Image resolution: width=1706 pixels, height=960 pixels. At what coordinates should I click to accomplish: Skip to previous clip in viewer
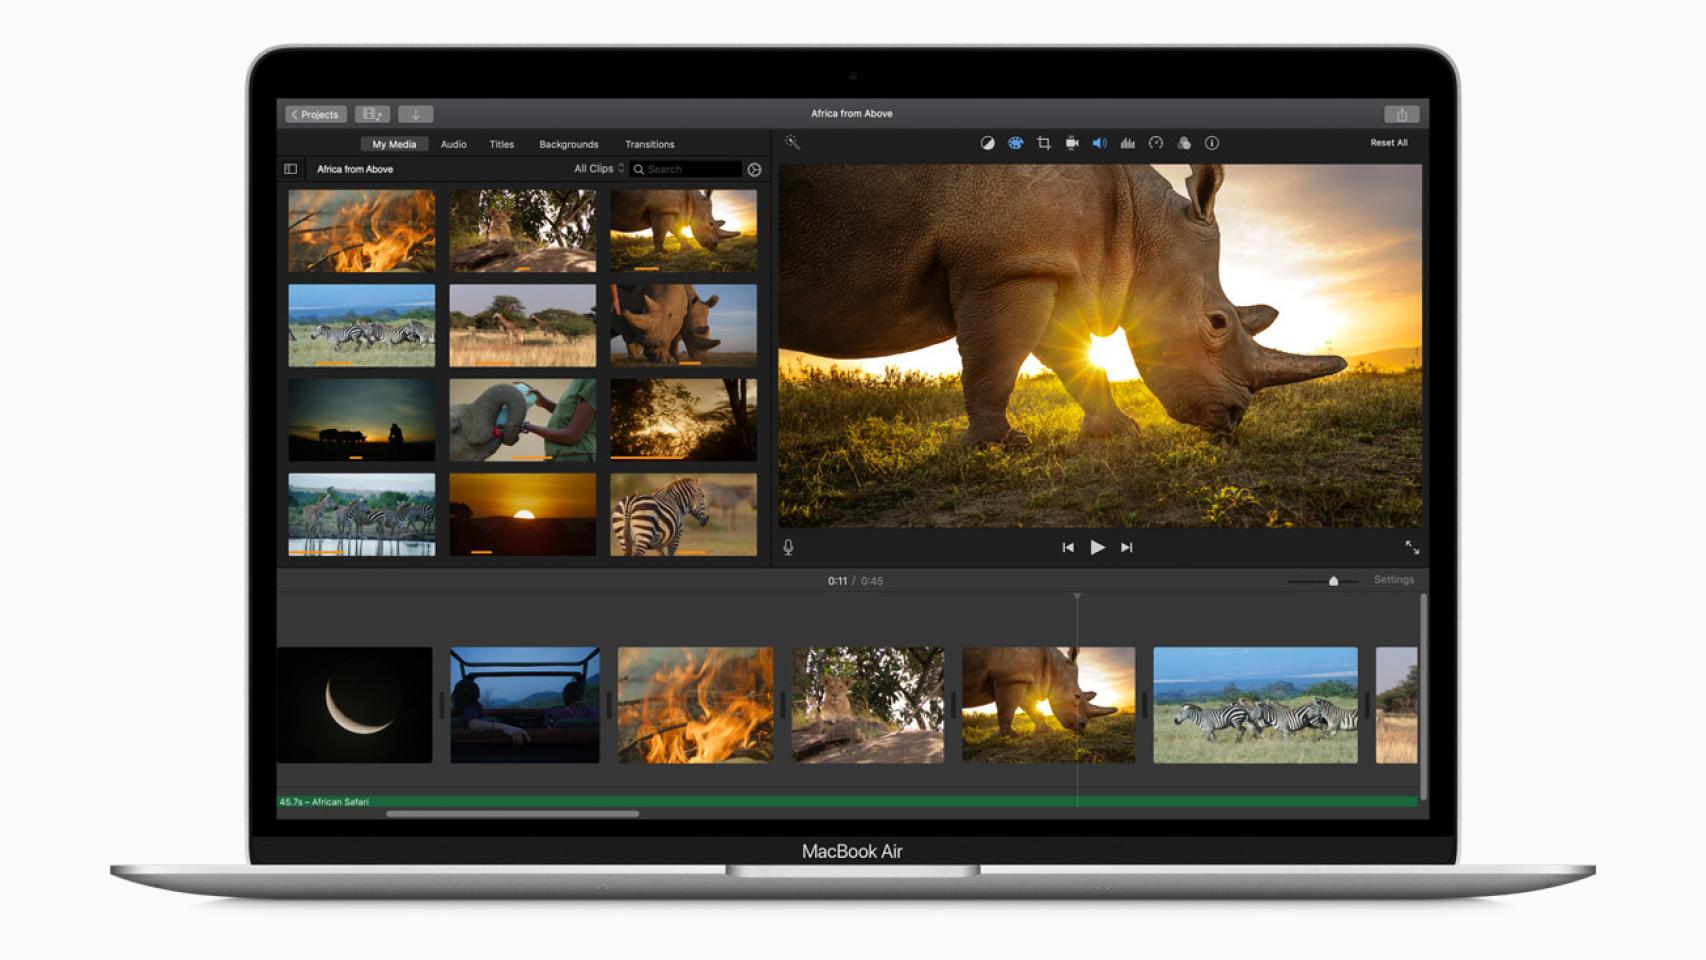click(1068, 547)
